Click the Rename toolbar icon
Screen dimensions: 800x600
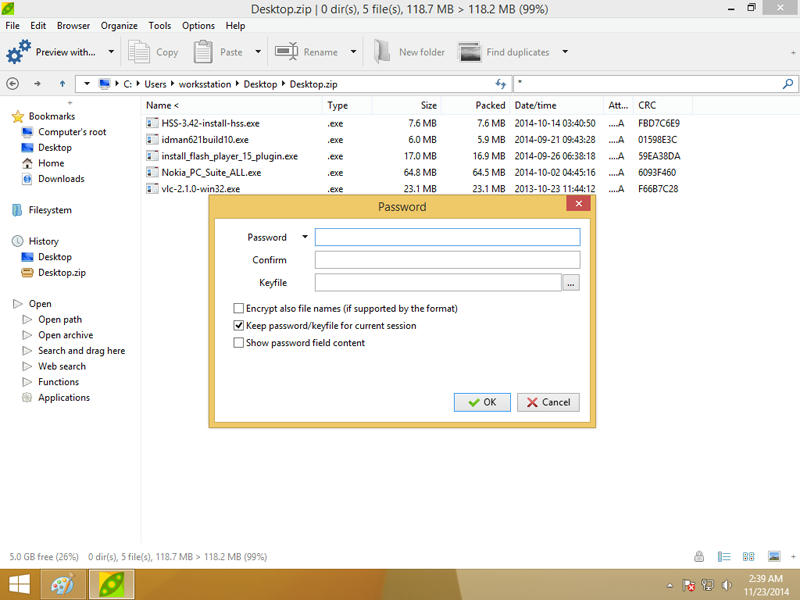click(x=286, y=52)
